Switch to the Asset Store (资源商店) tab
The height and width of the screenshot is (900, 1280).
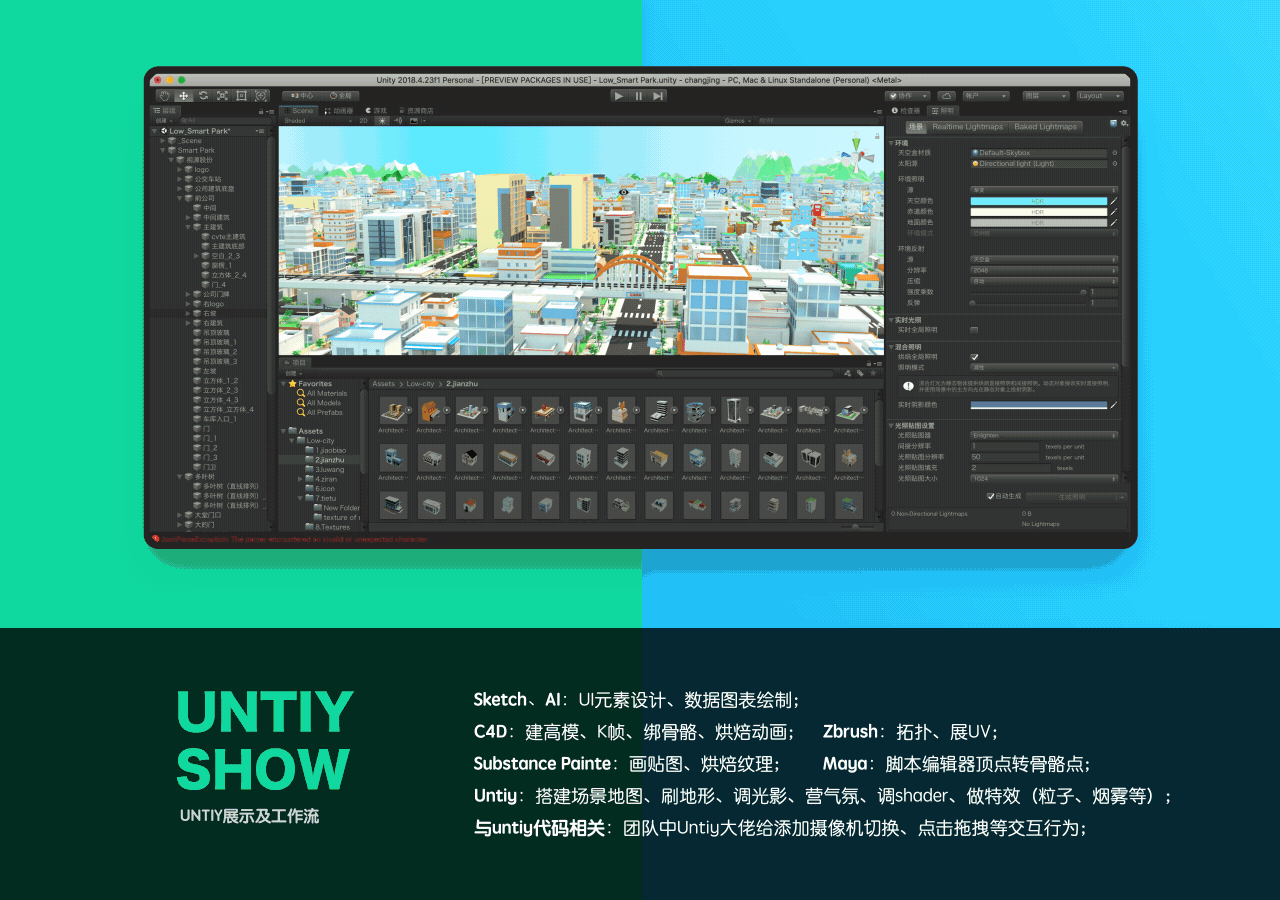tap(416, 110)
